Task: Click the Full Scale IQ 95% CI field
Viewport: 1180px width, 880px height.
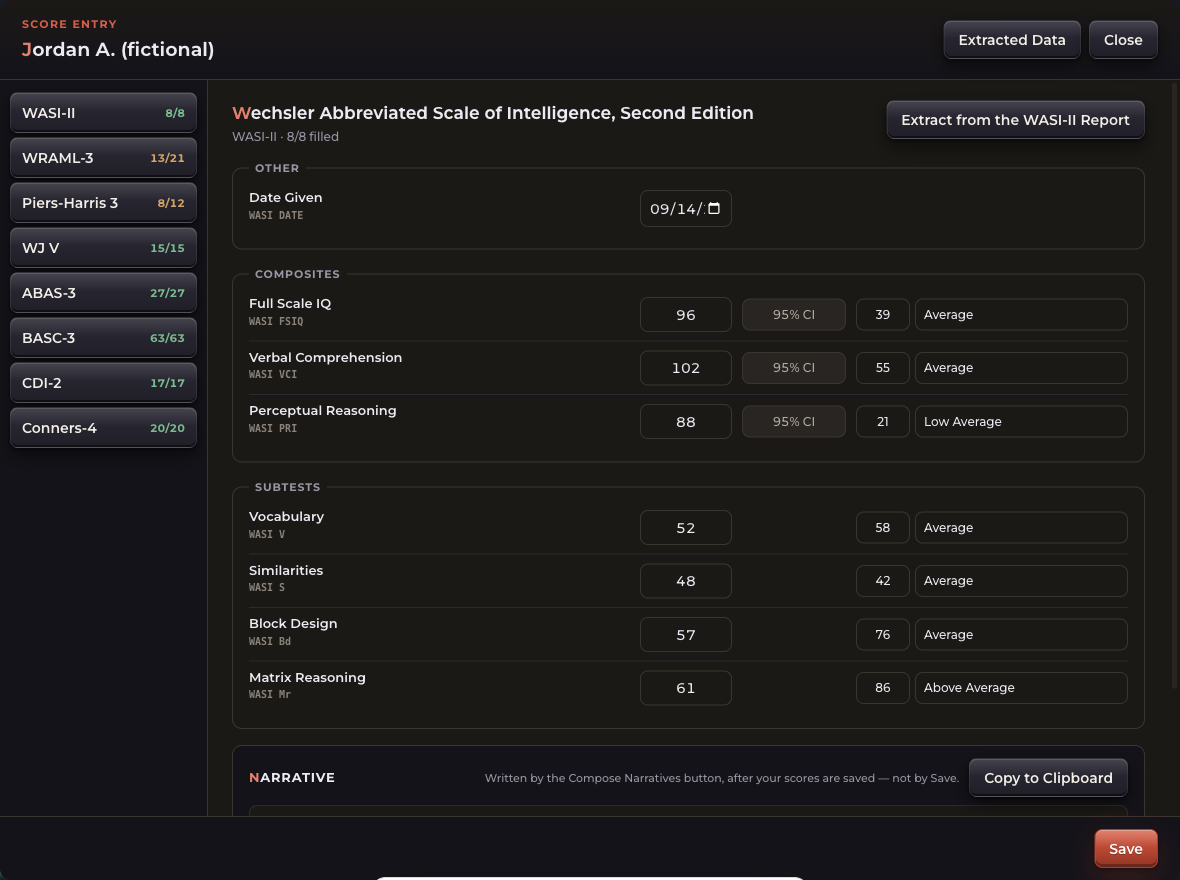Action: 793,315
